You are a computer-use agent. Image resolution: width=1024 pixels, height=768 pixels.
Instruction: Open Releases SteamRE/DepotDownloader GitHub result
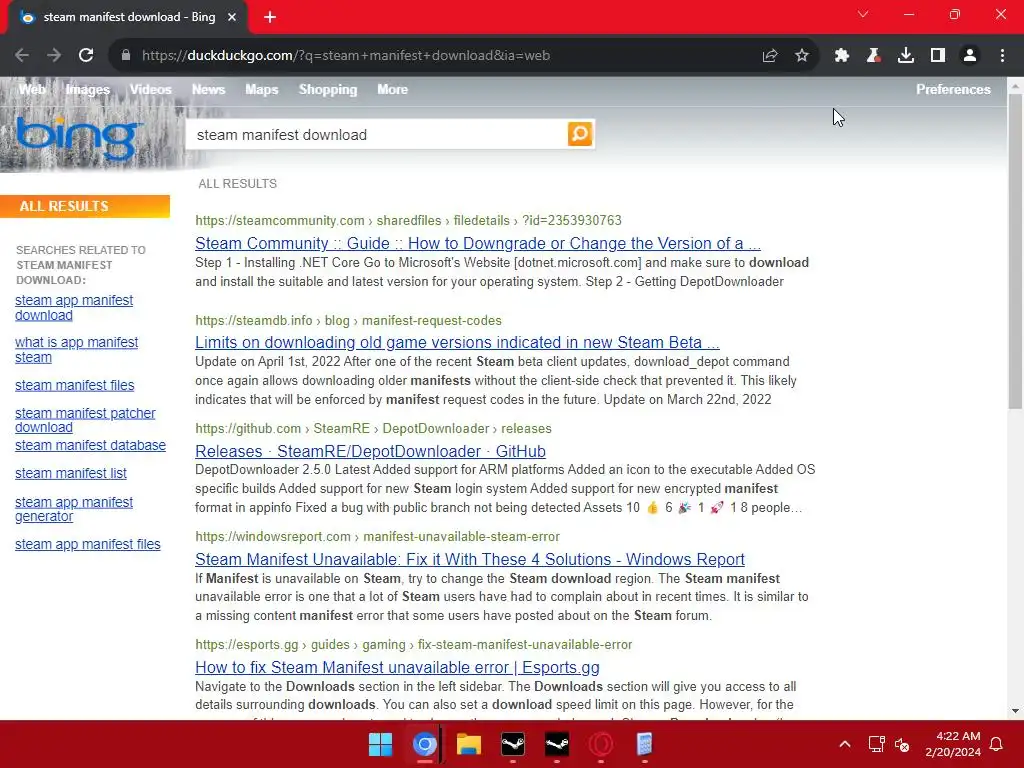pos(370,451)
